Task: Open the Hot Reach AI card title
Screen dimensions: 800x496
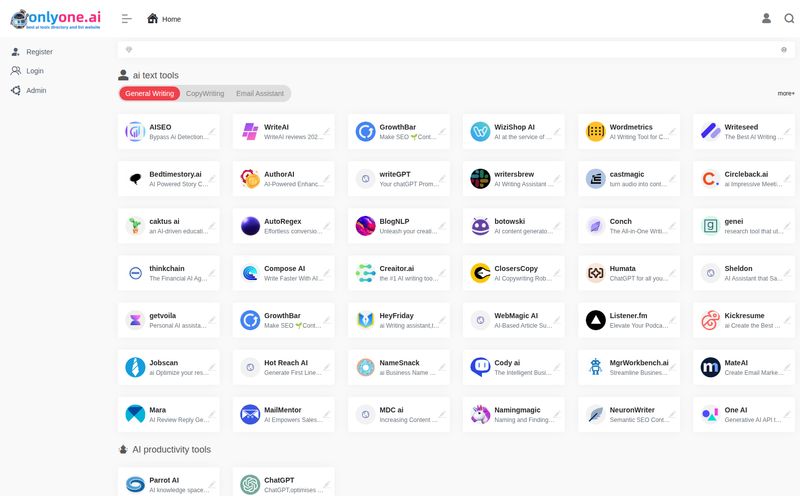Action: tap(286, 363)
